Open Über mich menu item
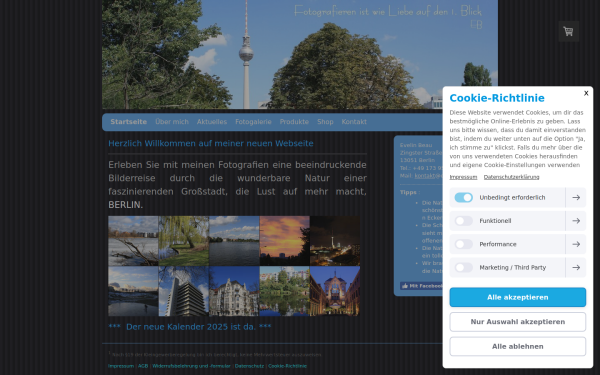The height and width of the screenshot is (375, 600). click(172, 122)
